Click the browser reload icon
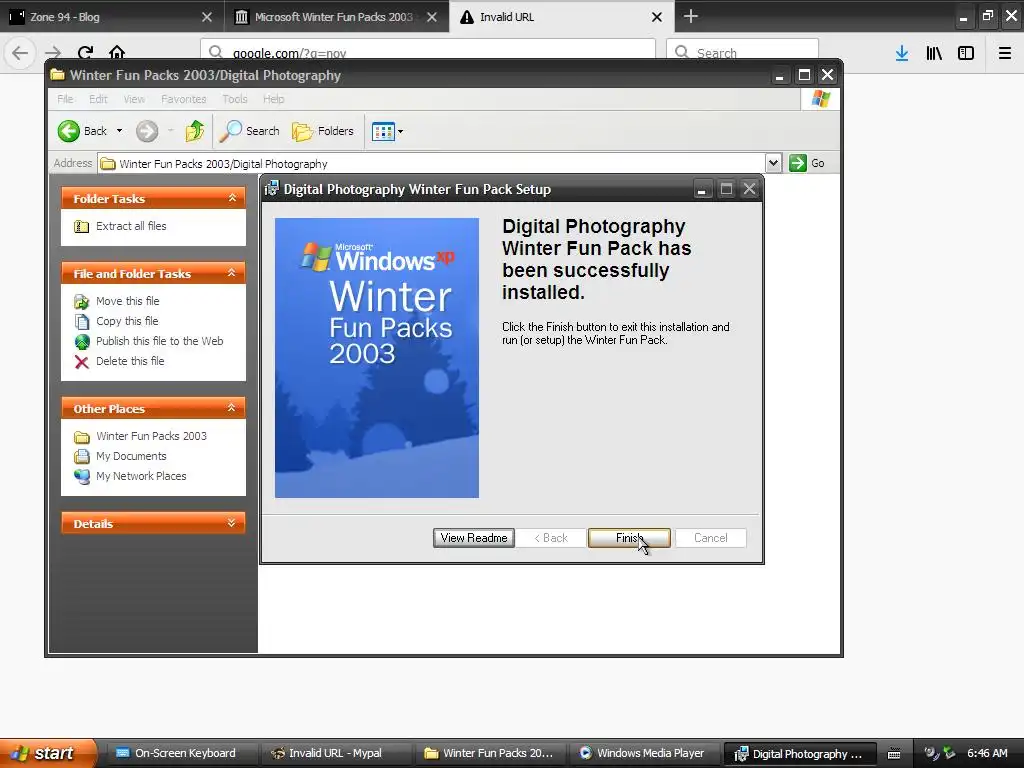 (86, 53)
